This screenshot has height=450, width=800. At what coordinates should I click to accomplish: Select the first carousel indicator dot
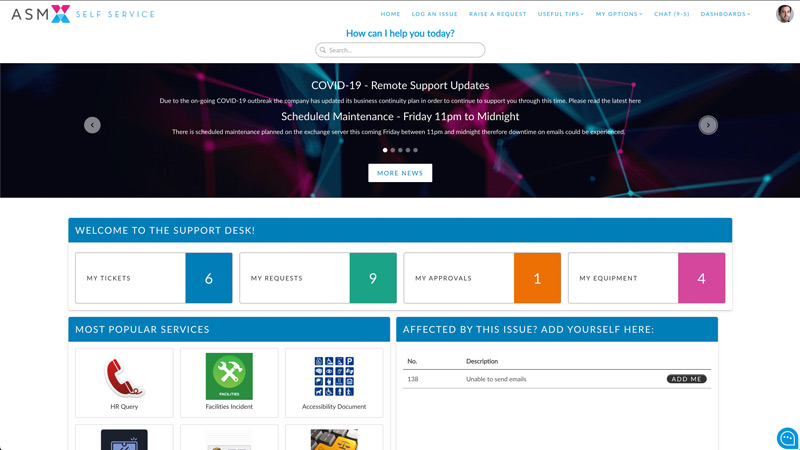[x=385, y=150]
